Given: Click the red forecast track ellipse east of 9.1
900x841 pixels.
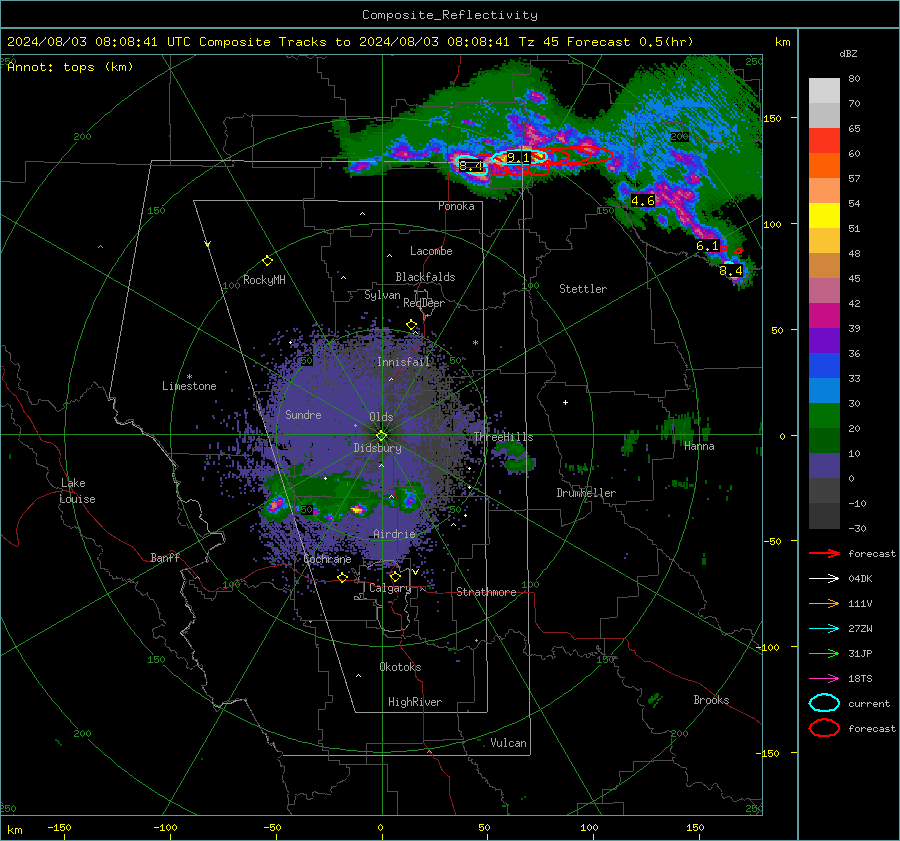Looking at the screenshot, I should pyautogui.click(x=577, y=154).
